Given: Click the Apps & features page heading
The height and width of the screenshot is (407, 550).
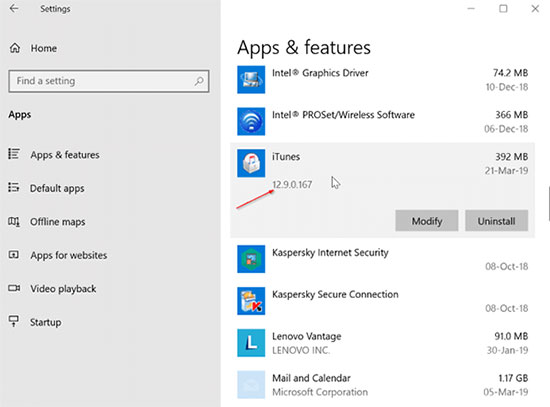Looking at the screenshot, I should click(304, 48).
